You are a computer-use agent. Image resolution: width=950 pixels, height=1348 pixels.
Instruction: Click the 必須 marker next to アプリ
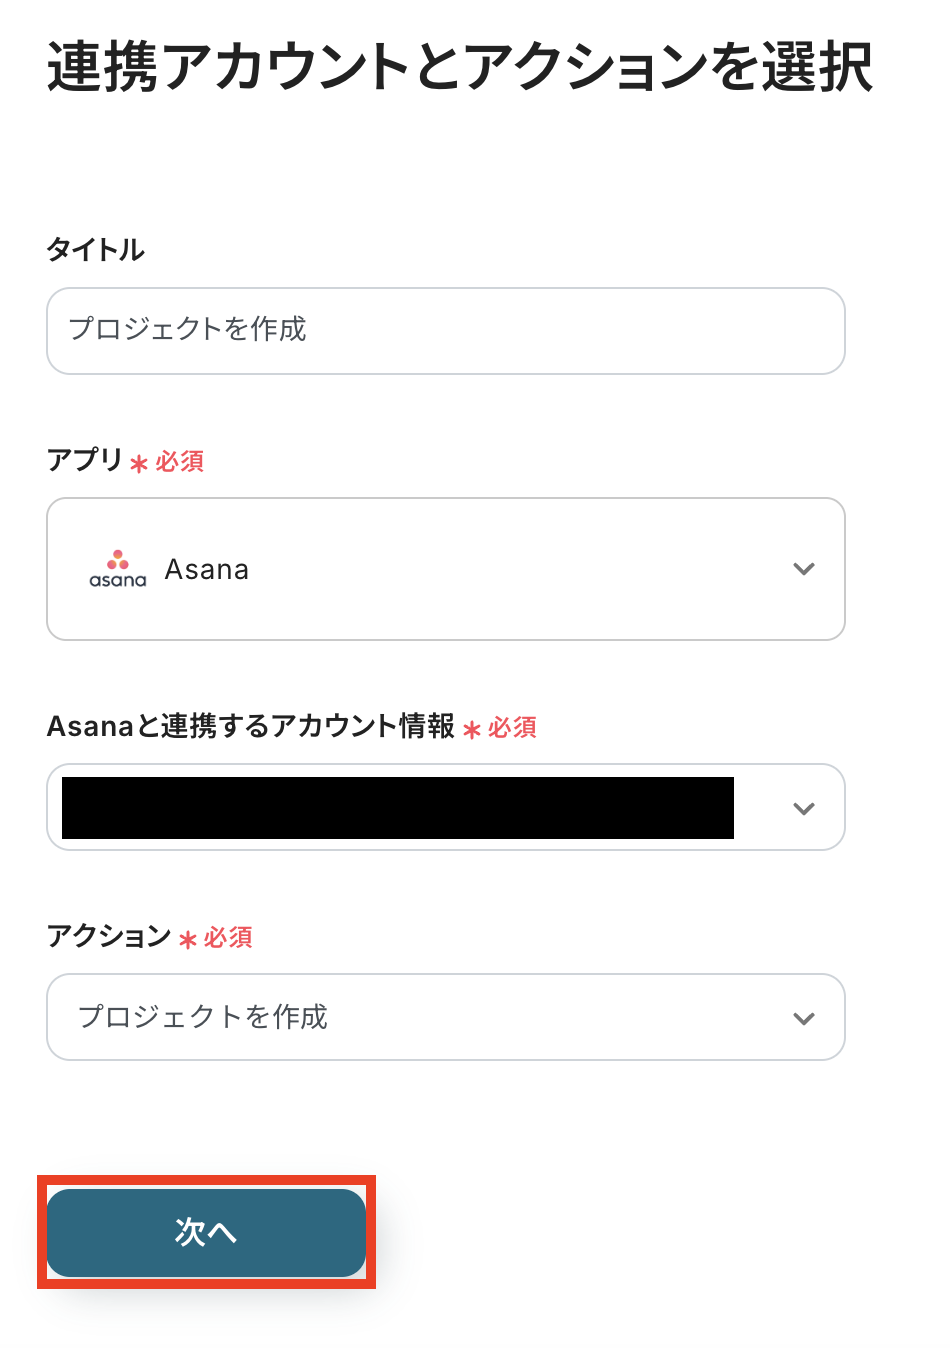point(180,461)
